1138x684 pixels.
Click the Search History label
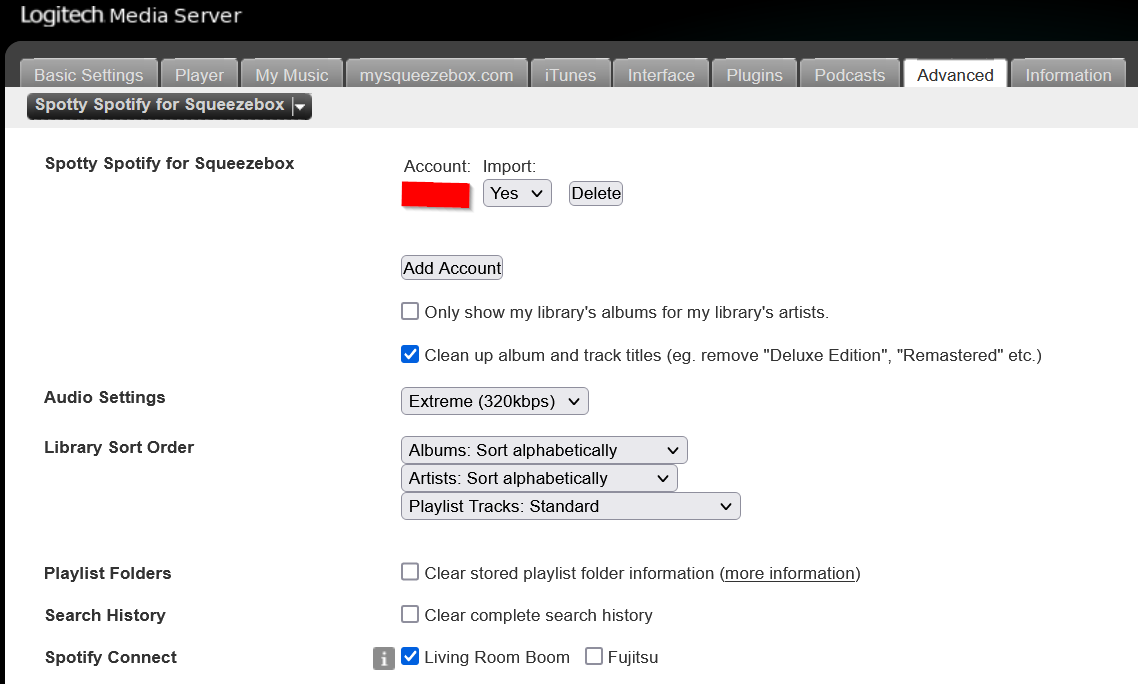(105, 616)
